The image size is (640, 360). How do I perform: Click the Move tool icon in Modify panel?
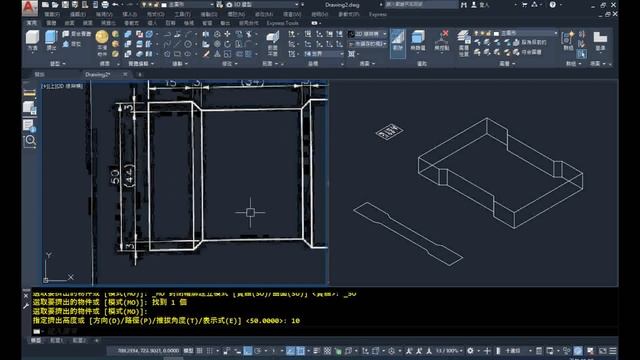[x=227, y=34]
